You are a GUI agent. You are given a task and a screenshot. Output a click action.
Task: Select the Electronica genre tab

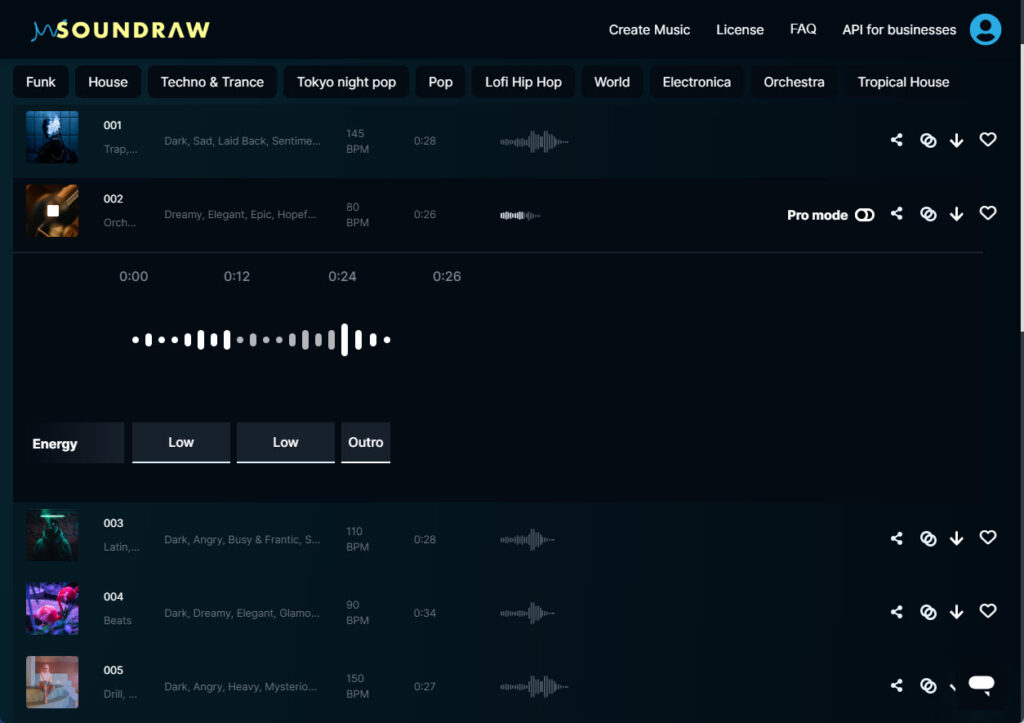tap(697, 82)
